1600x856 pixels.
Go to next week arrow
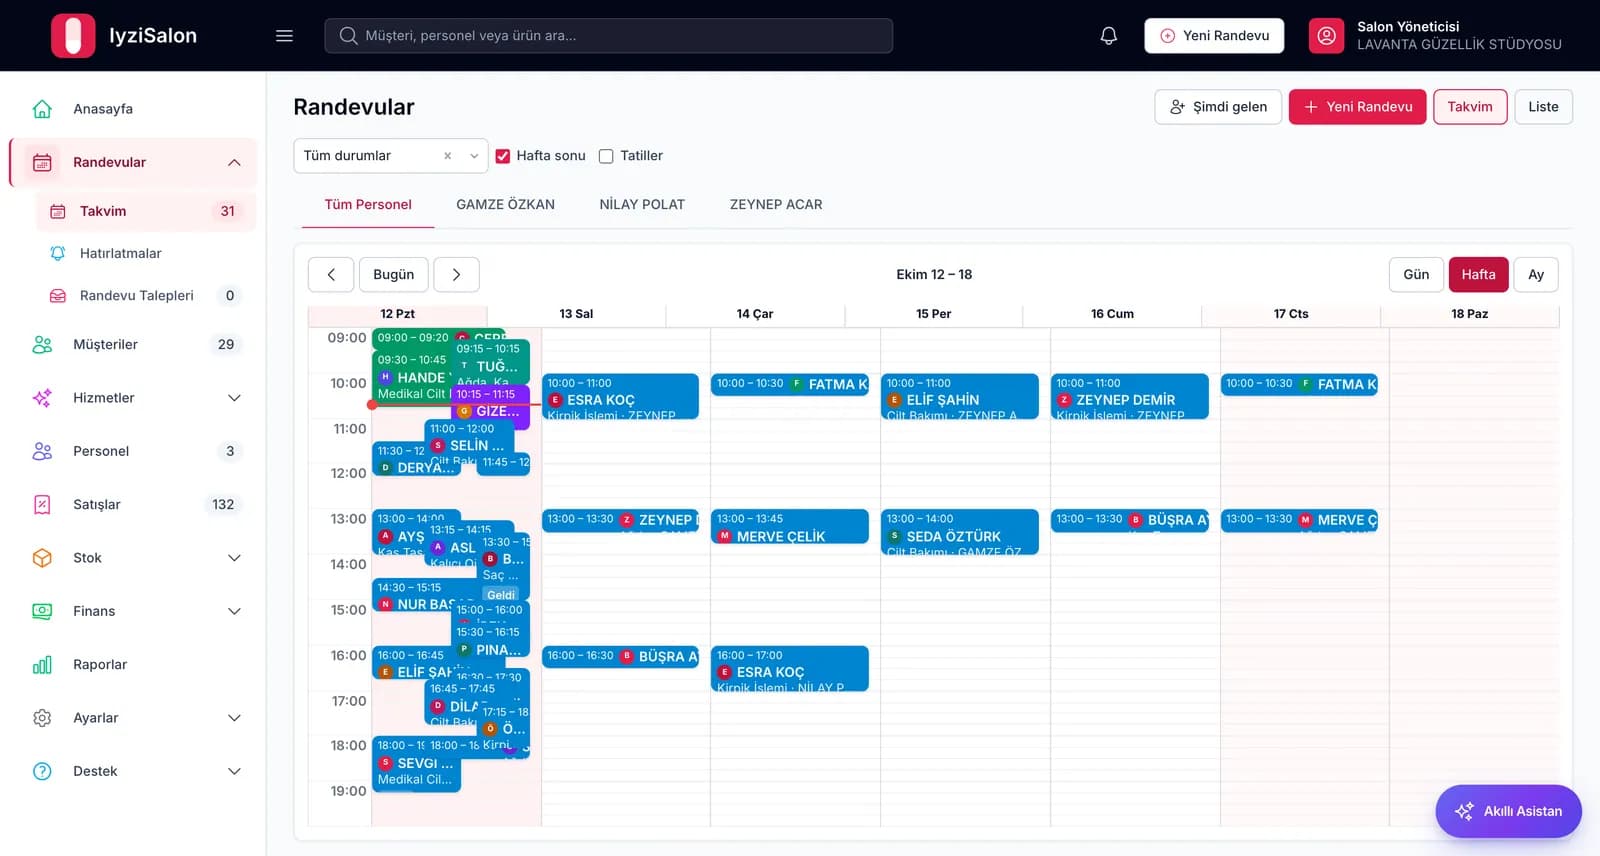[456, 275]
